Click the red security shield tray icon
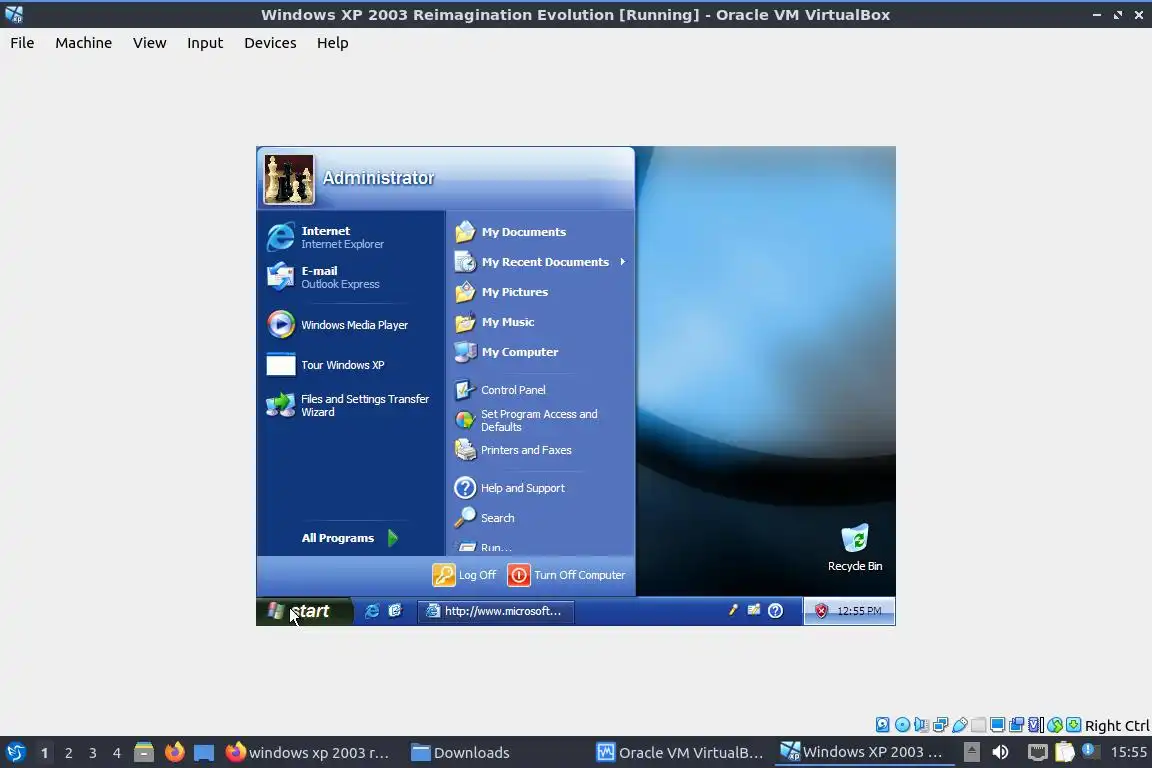Viewport: 1152px width, 768px height. coord(821,611)
